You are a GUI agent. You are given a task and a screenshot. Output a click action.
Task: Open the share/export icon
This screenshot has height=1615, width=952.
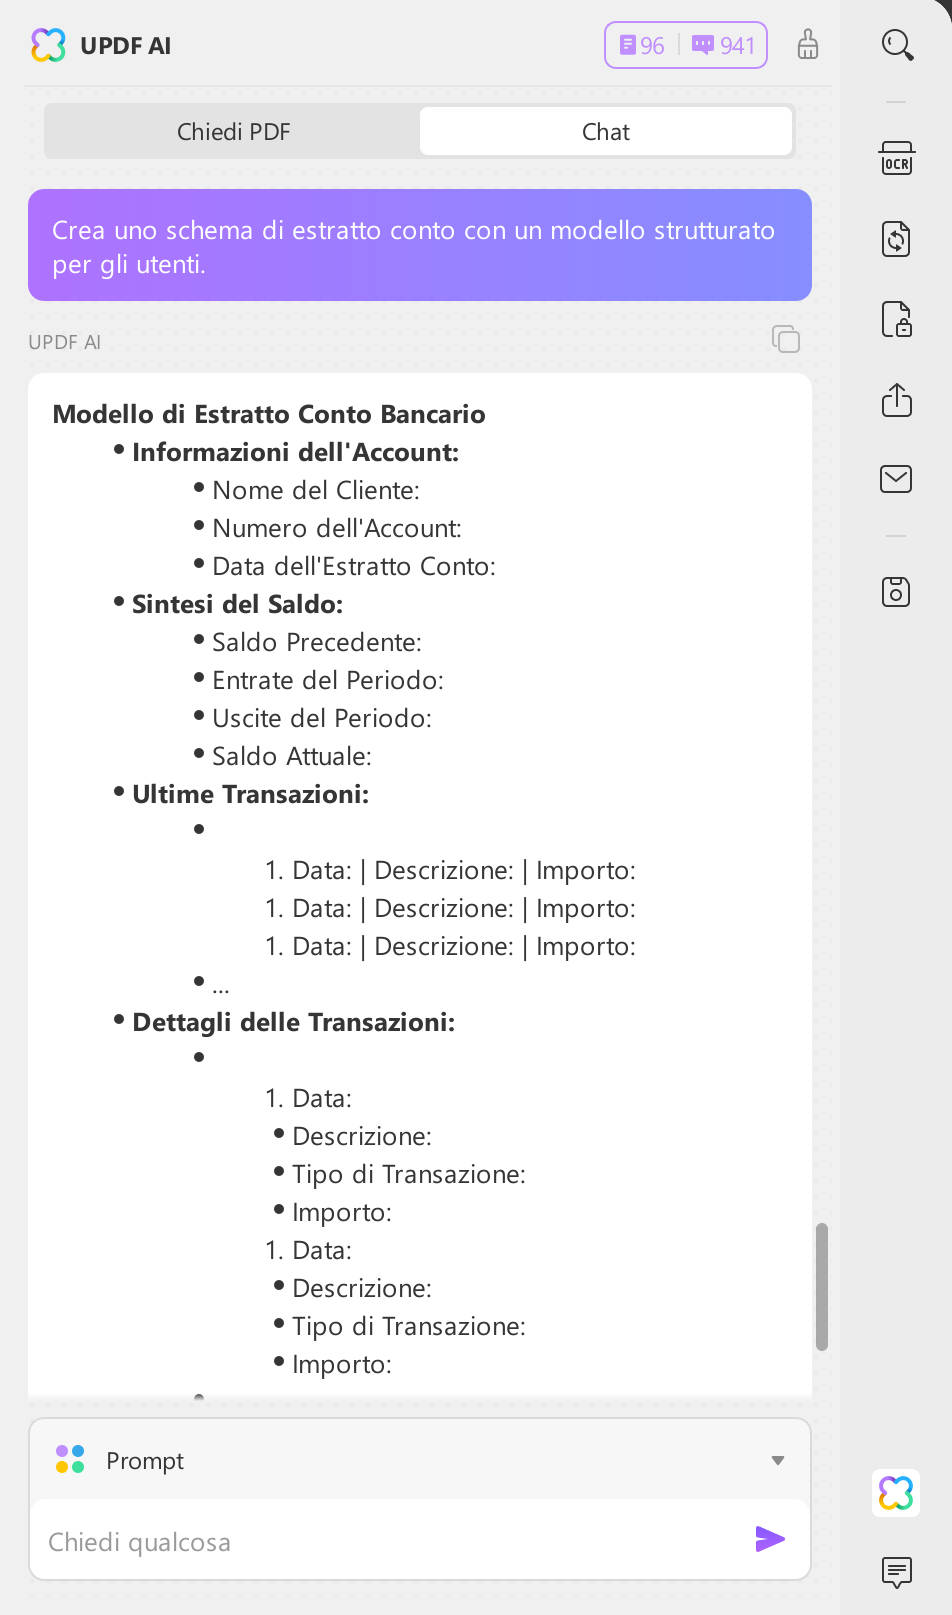coord(897,401)
